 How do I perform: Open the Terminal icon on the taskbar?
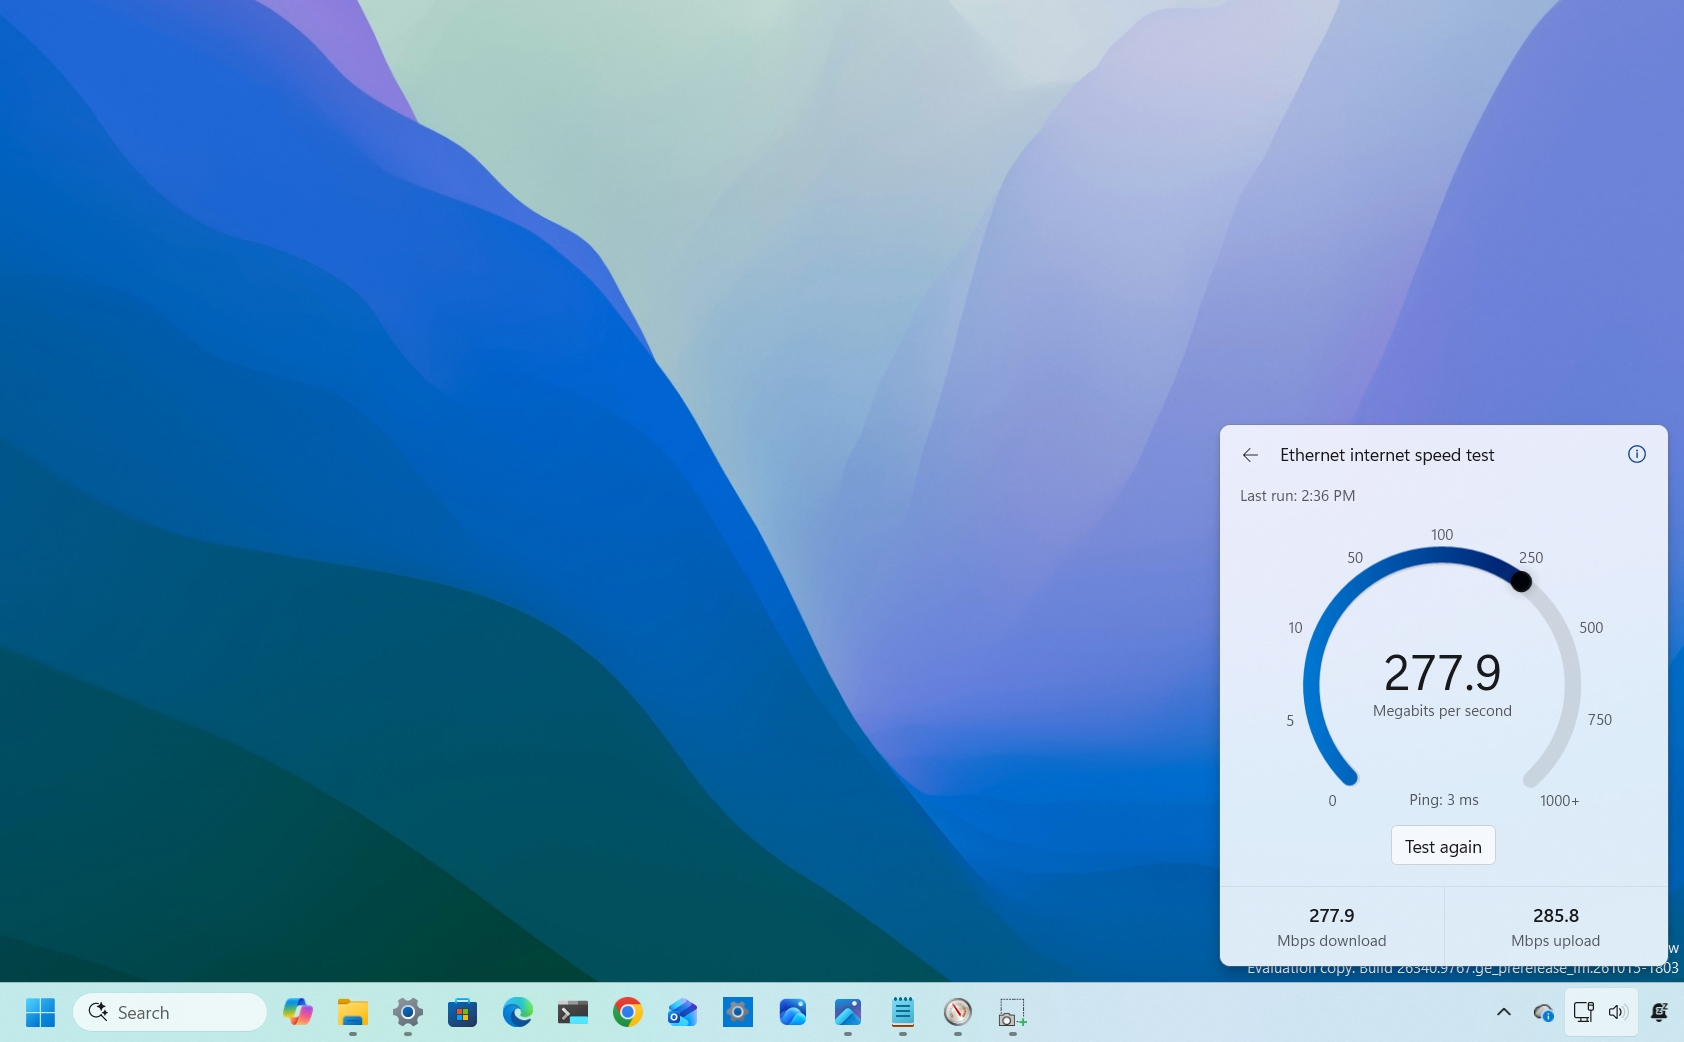tap(572, 1012)
